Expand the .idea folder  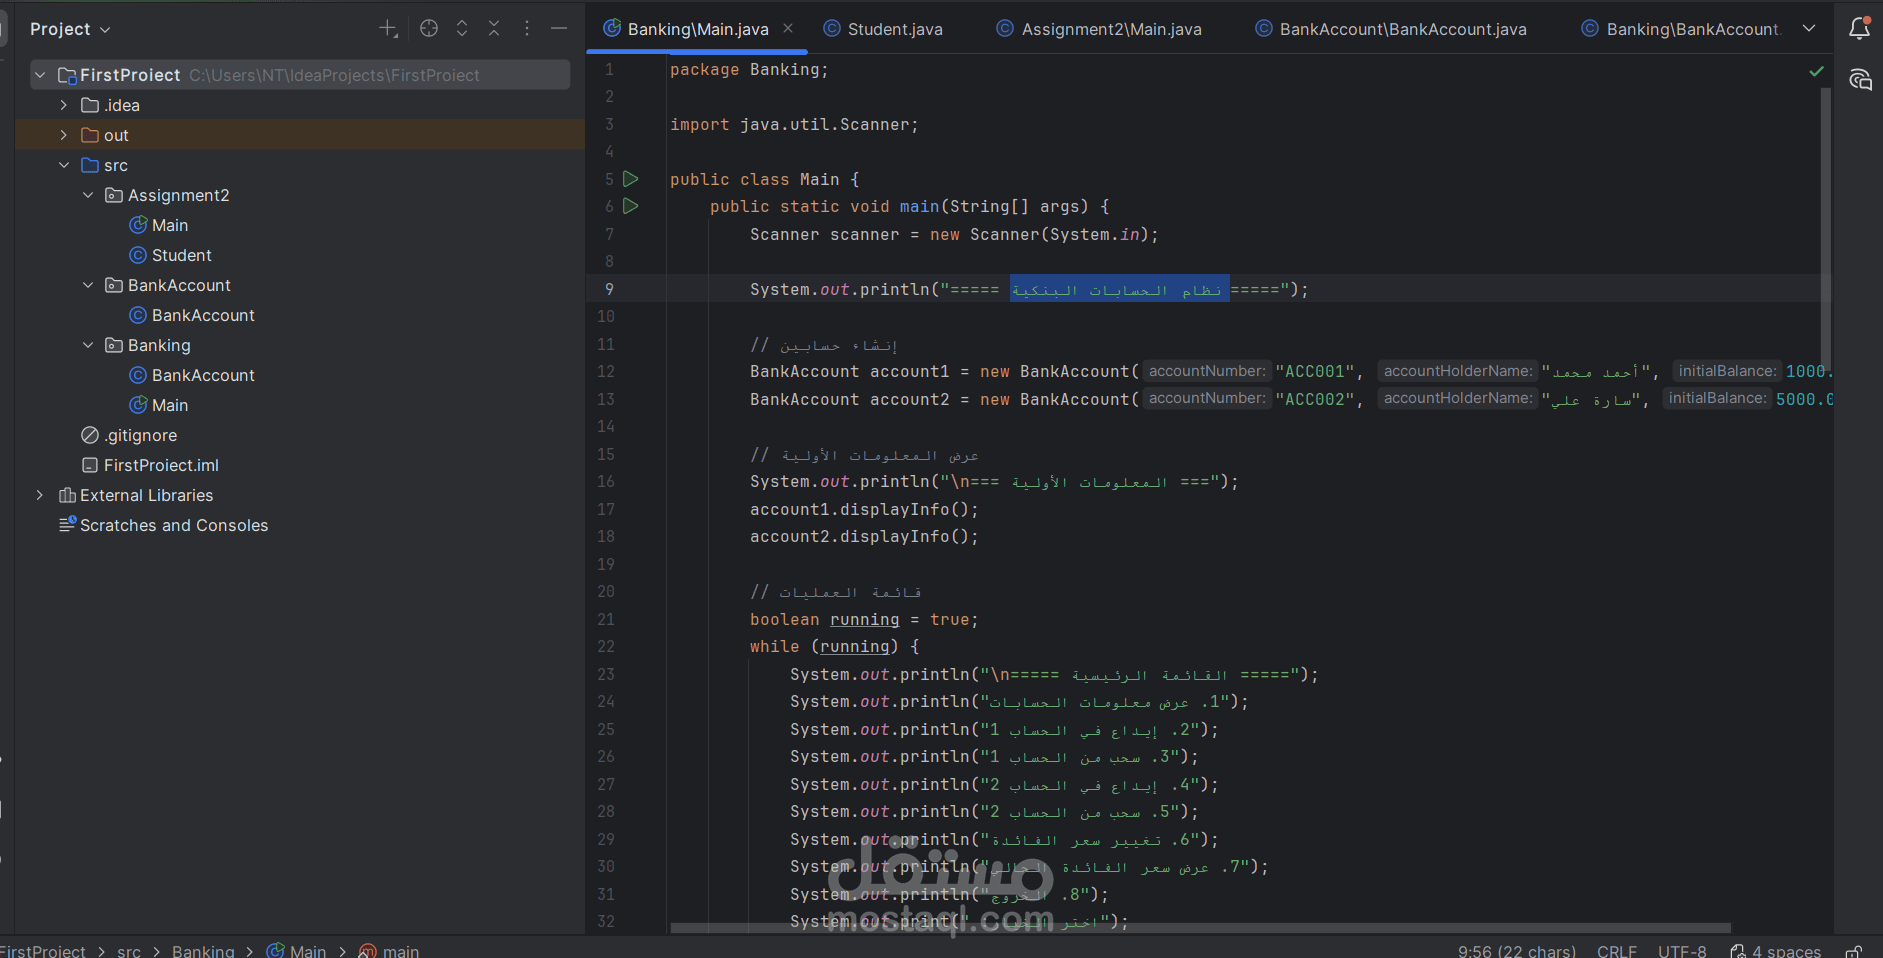[x=64, y=105]
